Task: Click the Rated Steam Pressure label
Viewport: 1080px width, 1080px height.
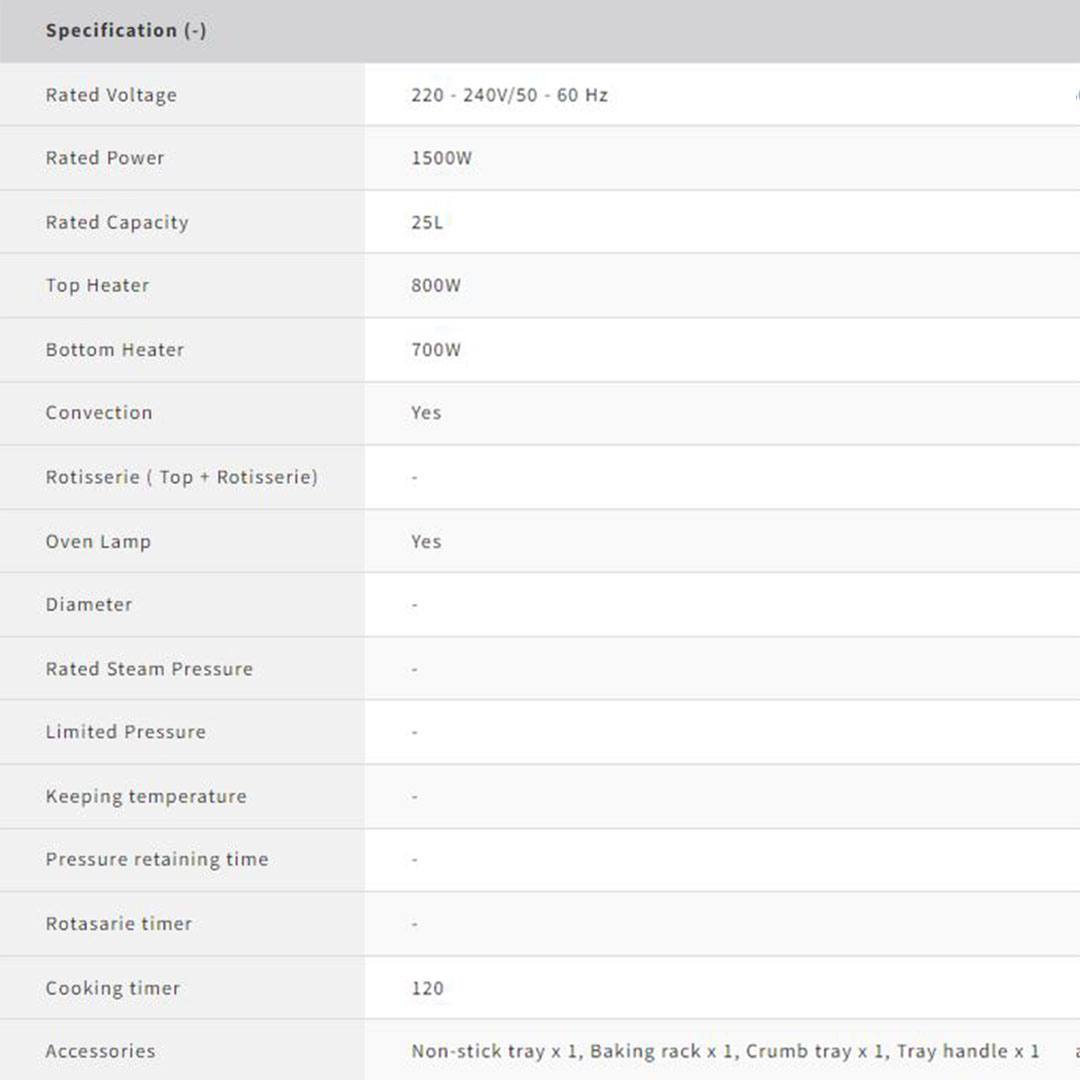Action: click(149, 669)
